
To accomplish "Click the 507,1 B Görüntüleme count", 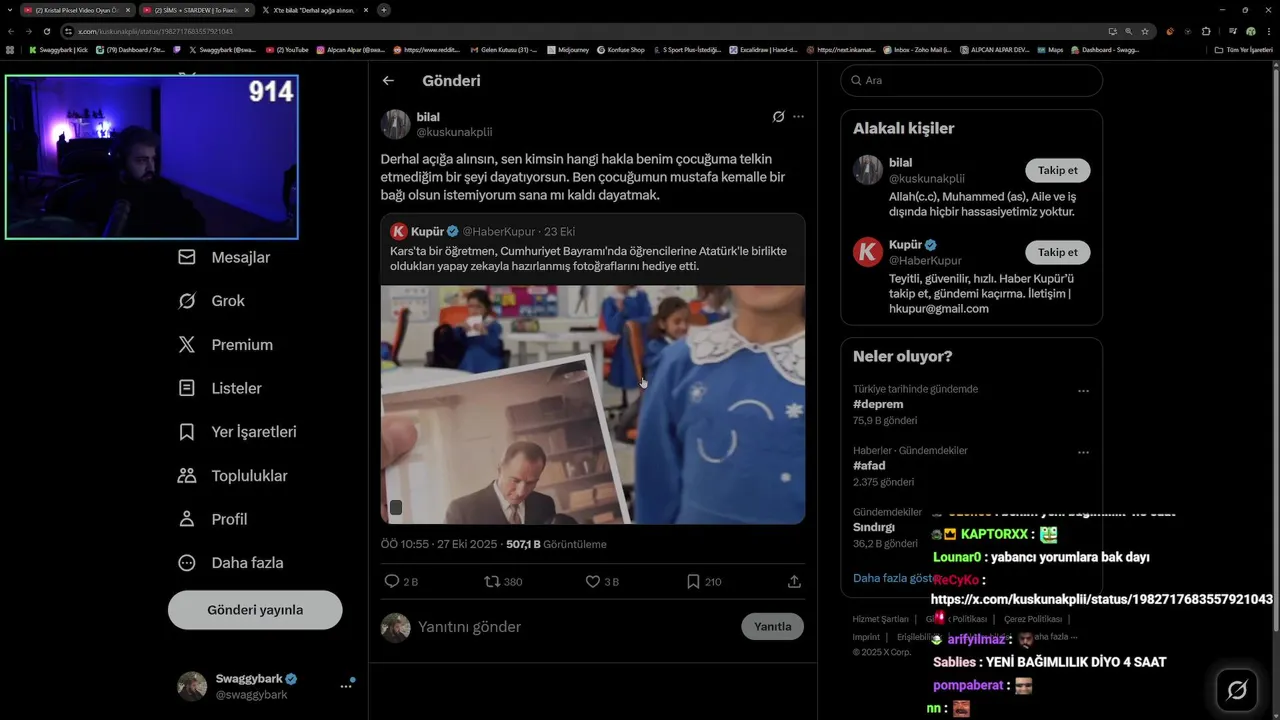I will click(556, 545).
